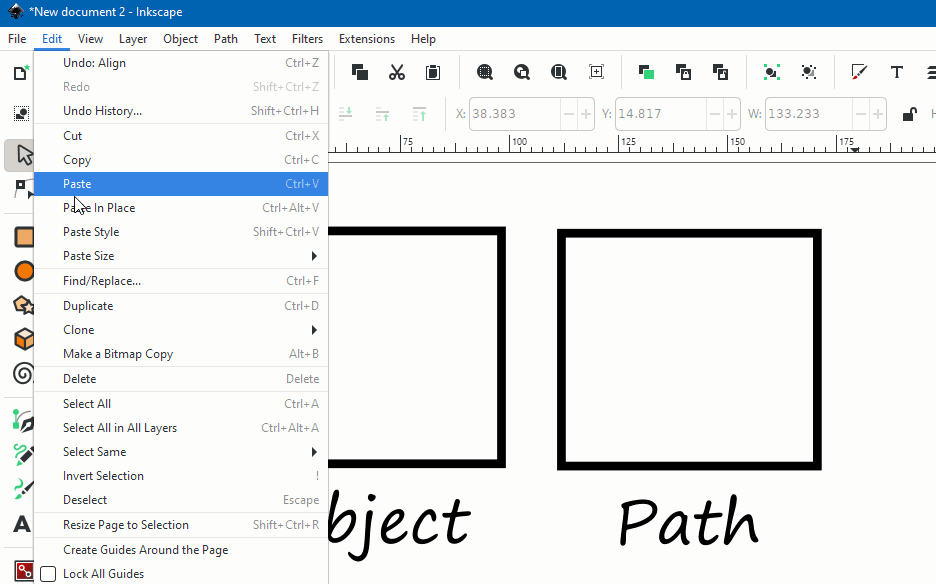Select the Star tool
936x584 pixels.
coord(22,305)
